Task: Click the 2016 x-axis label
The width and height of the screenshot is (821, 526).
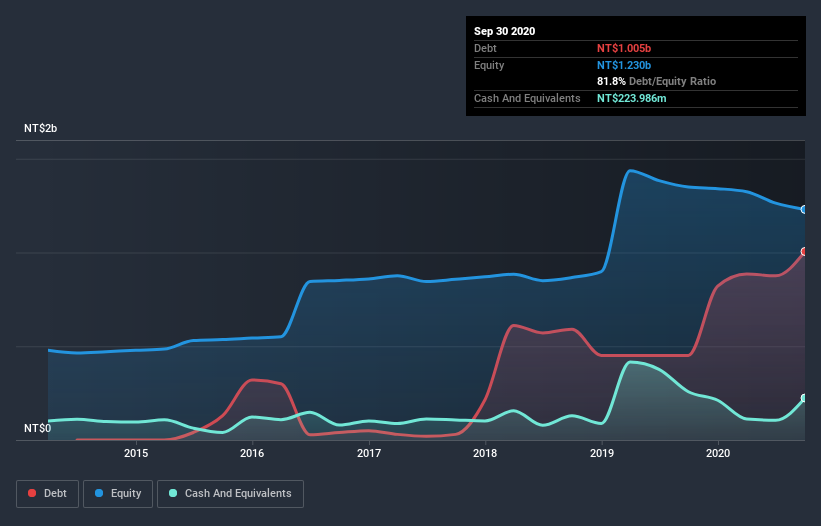Action: [252, 453]
